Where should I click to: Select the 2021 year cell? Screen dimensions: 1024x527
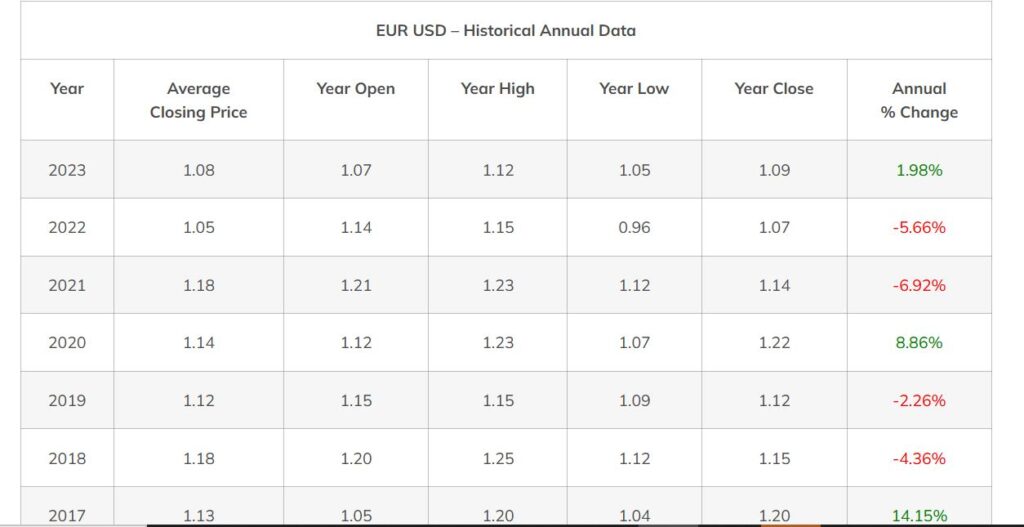(x=67, y=285)
